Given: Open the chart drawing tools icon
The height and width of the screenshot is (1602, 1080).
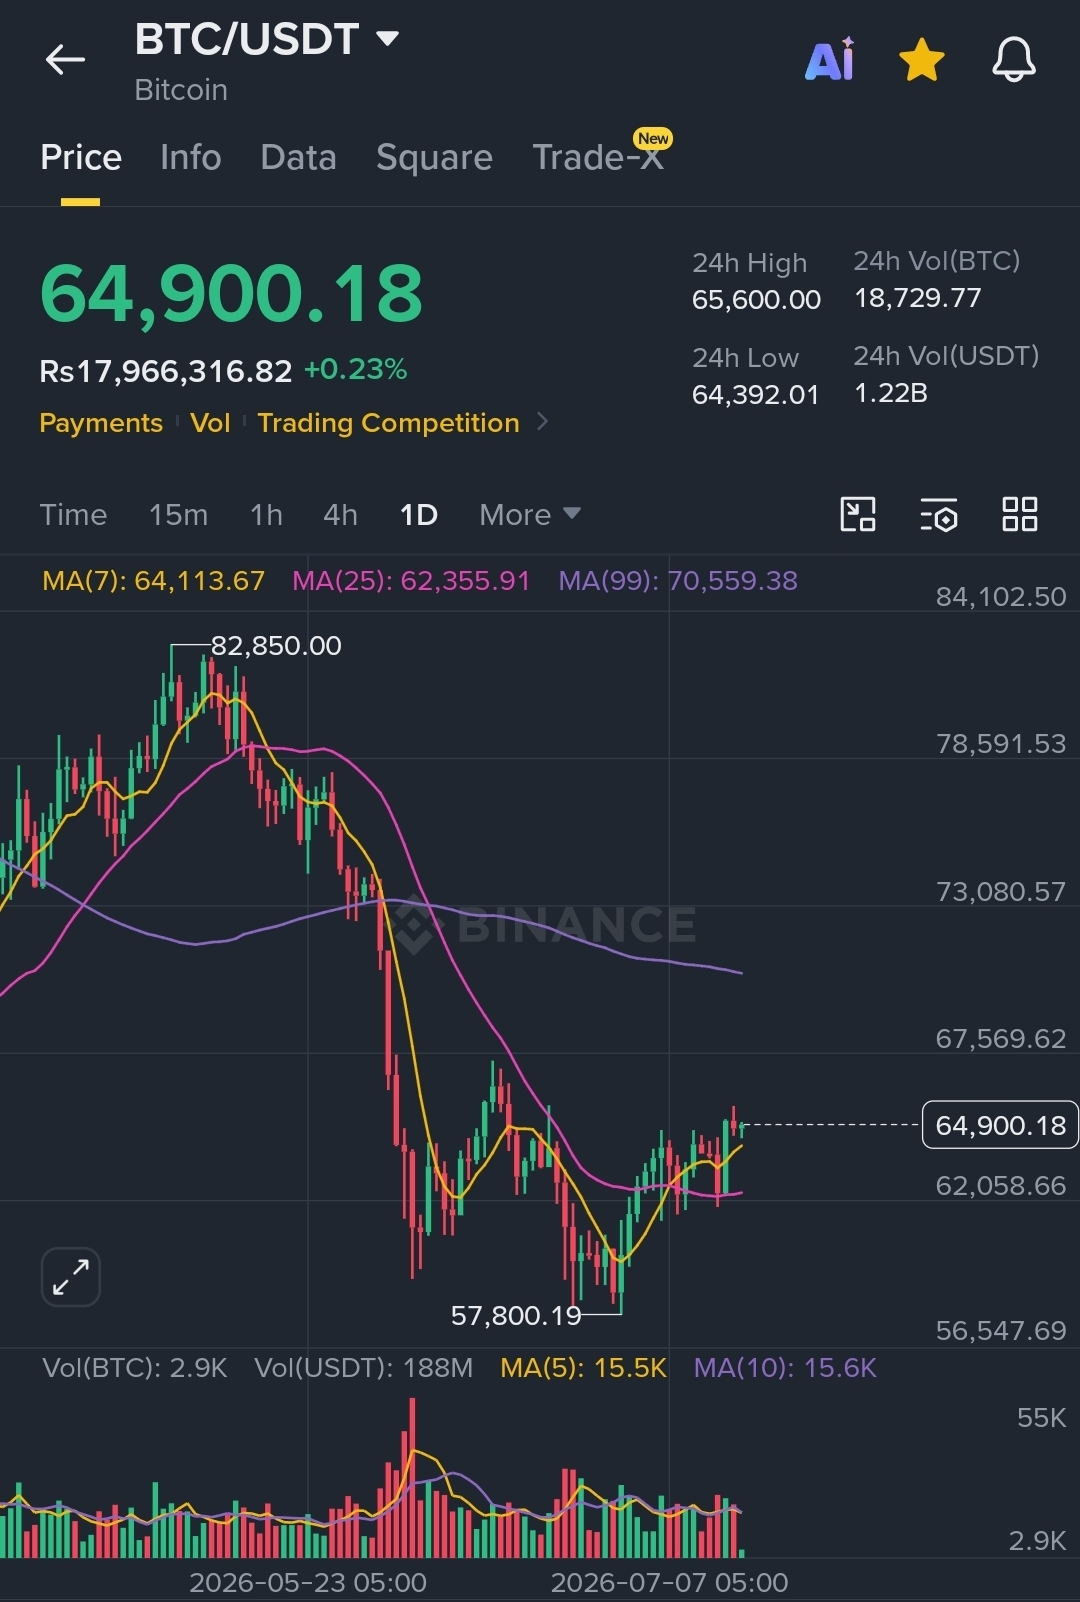Looking at the screenshot, I should pyautogui.click(x=858, y=514).
